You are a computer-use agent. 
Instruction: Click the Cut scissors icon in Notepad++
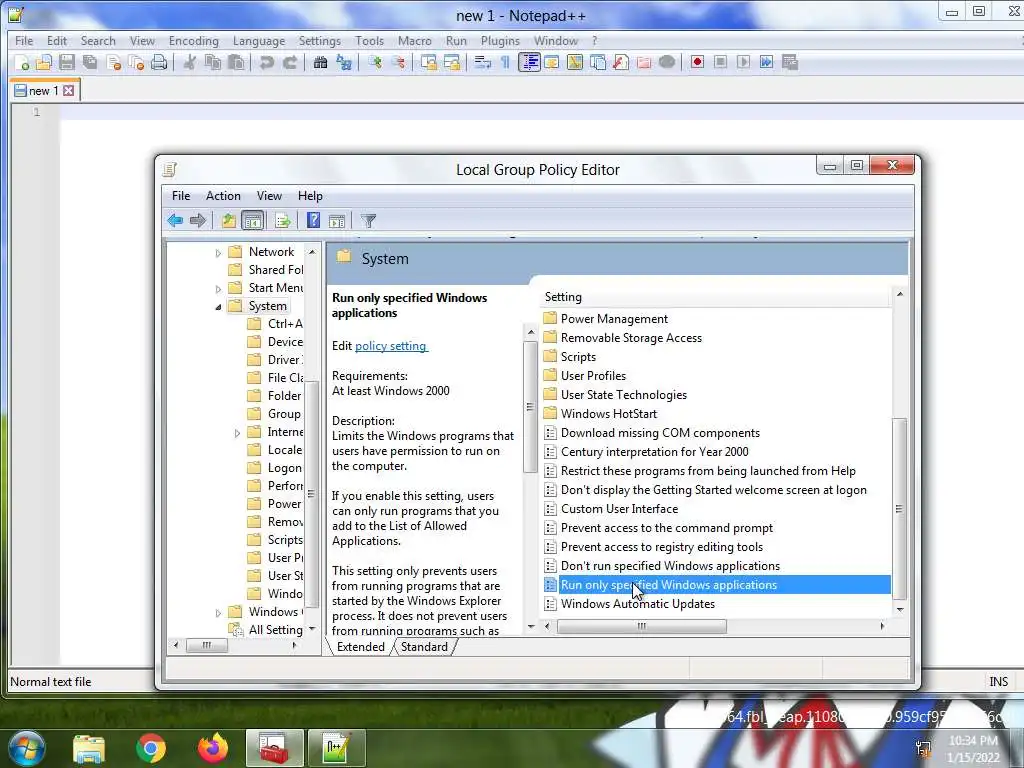click(x=189, y=63)
